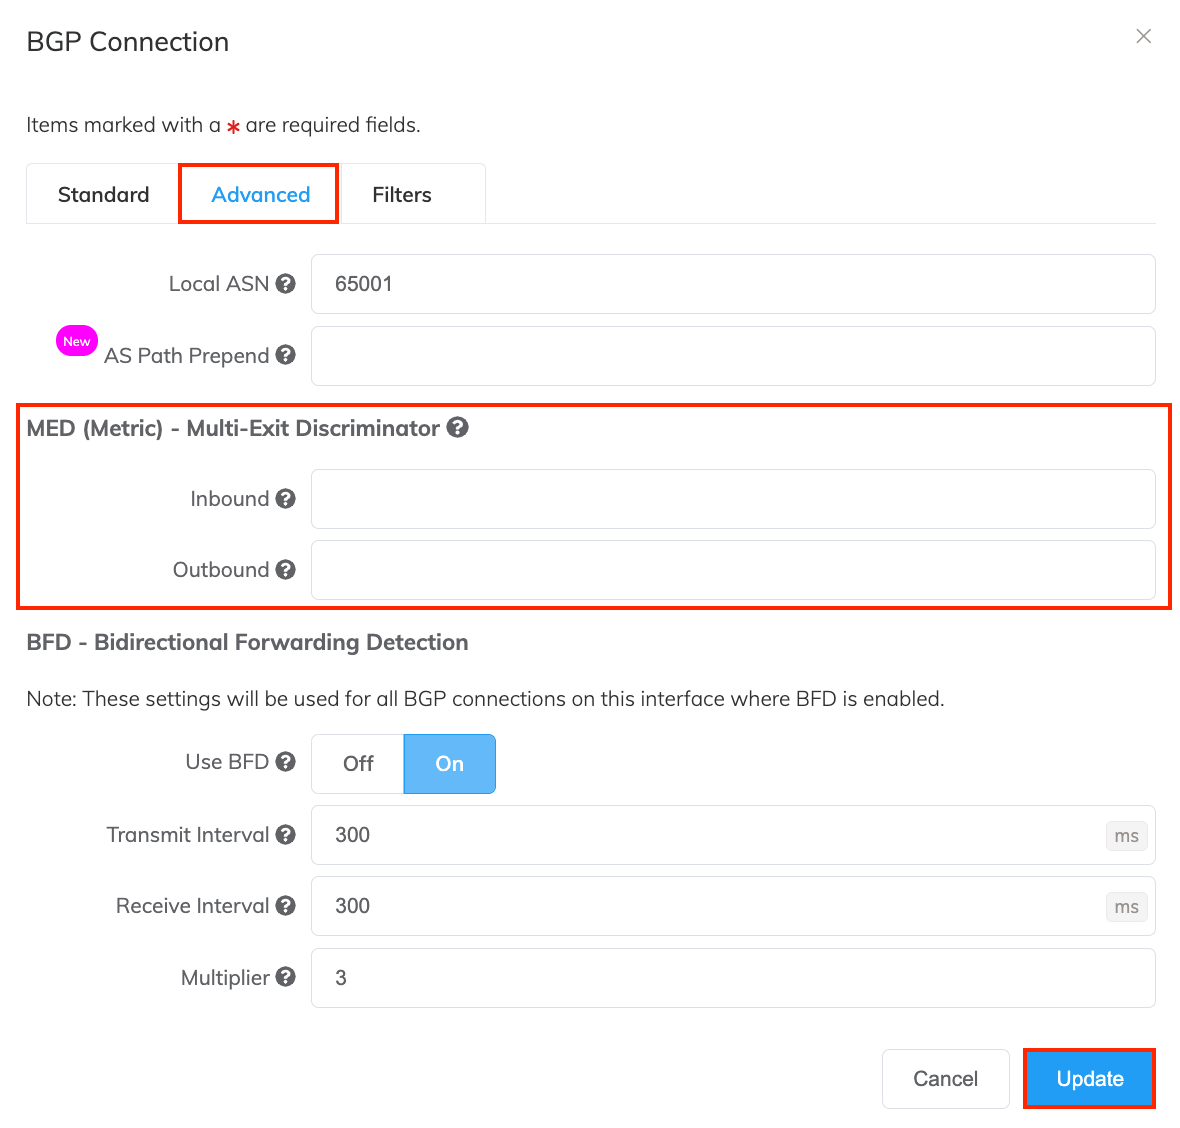Open the Filters tab
This screenshot has width=1180, height=1128.
click(402, 194)
